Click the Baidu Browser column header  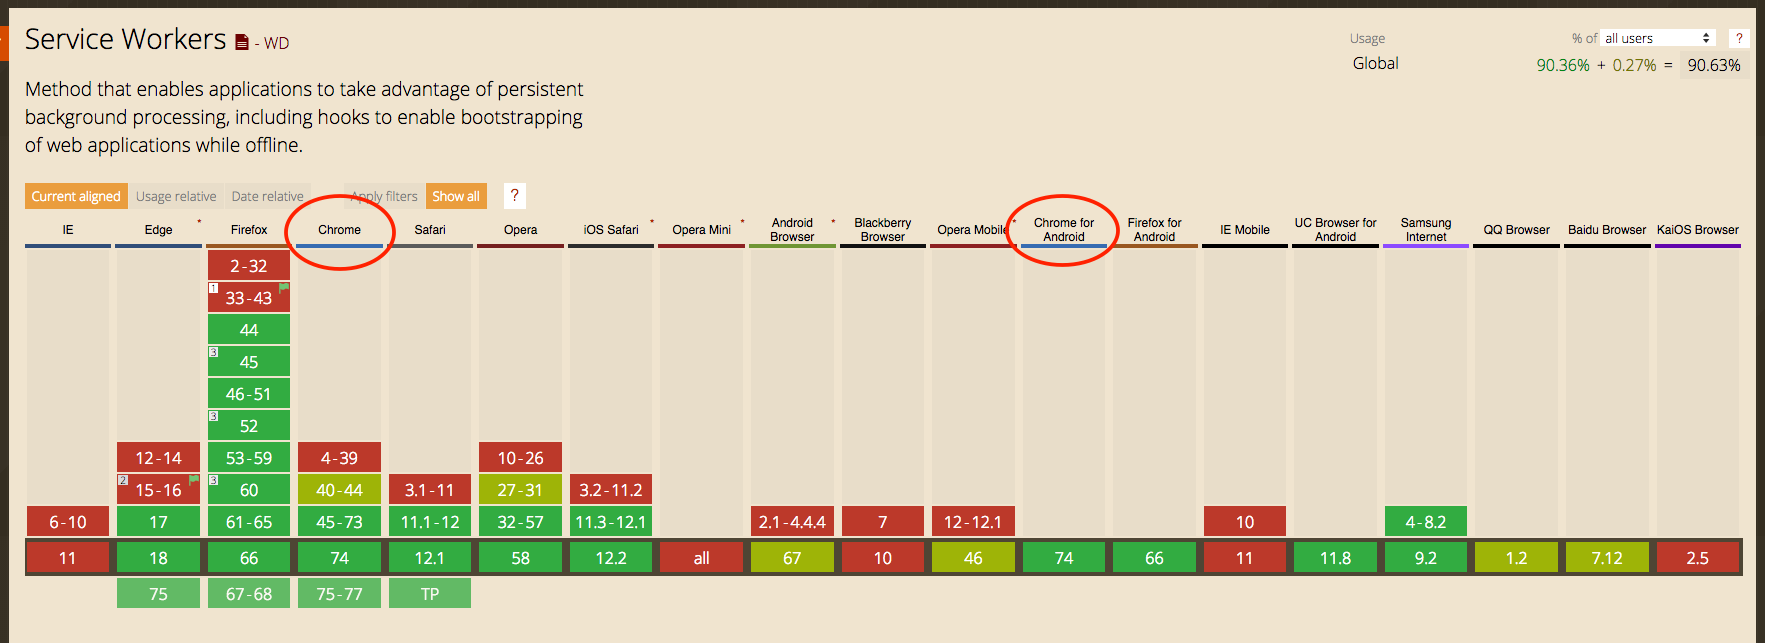pos(1607,230)
